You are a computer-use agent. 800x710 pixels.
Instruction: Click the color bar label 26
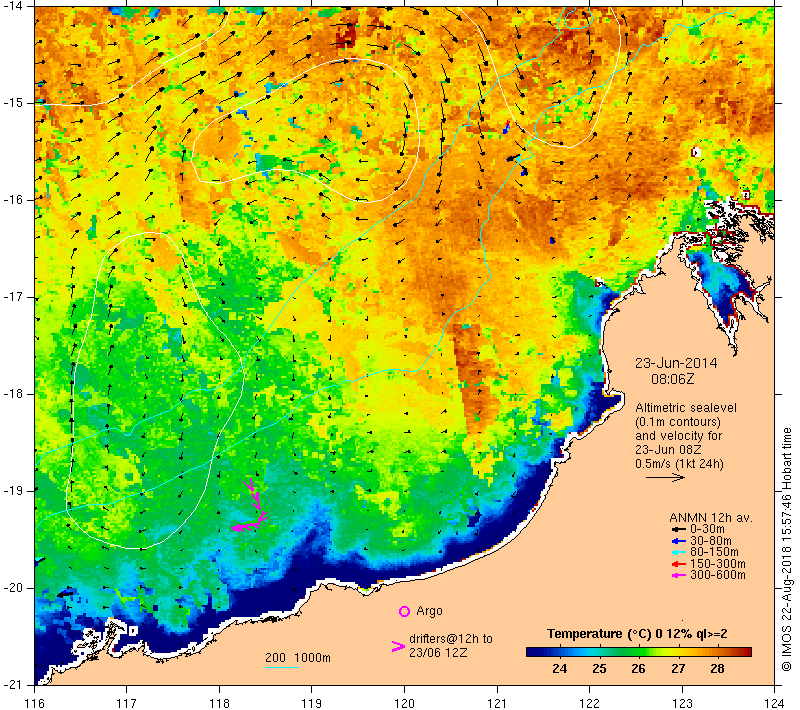(638, 669)
